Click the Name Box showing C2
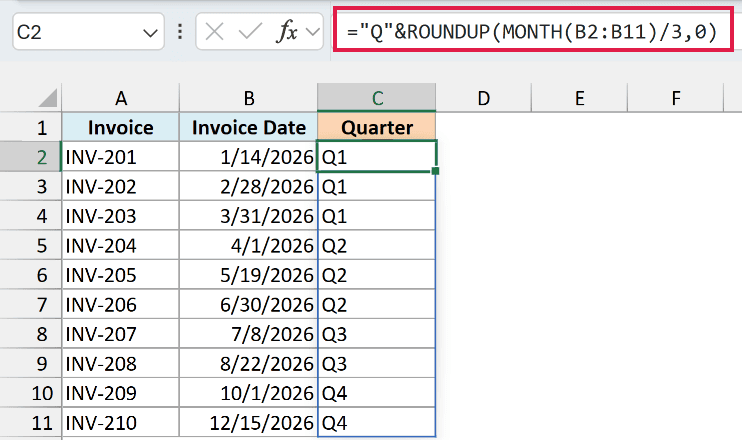The height and width of the screenshot is (440, 742). (88, 32)
